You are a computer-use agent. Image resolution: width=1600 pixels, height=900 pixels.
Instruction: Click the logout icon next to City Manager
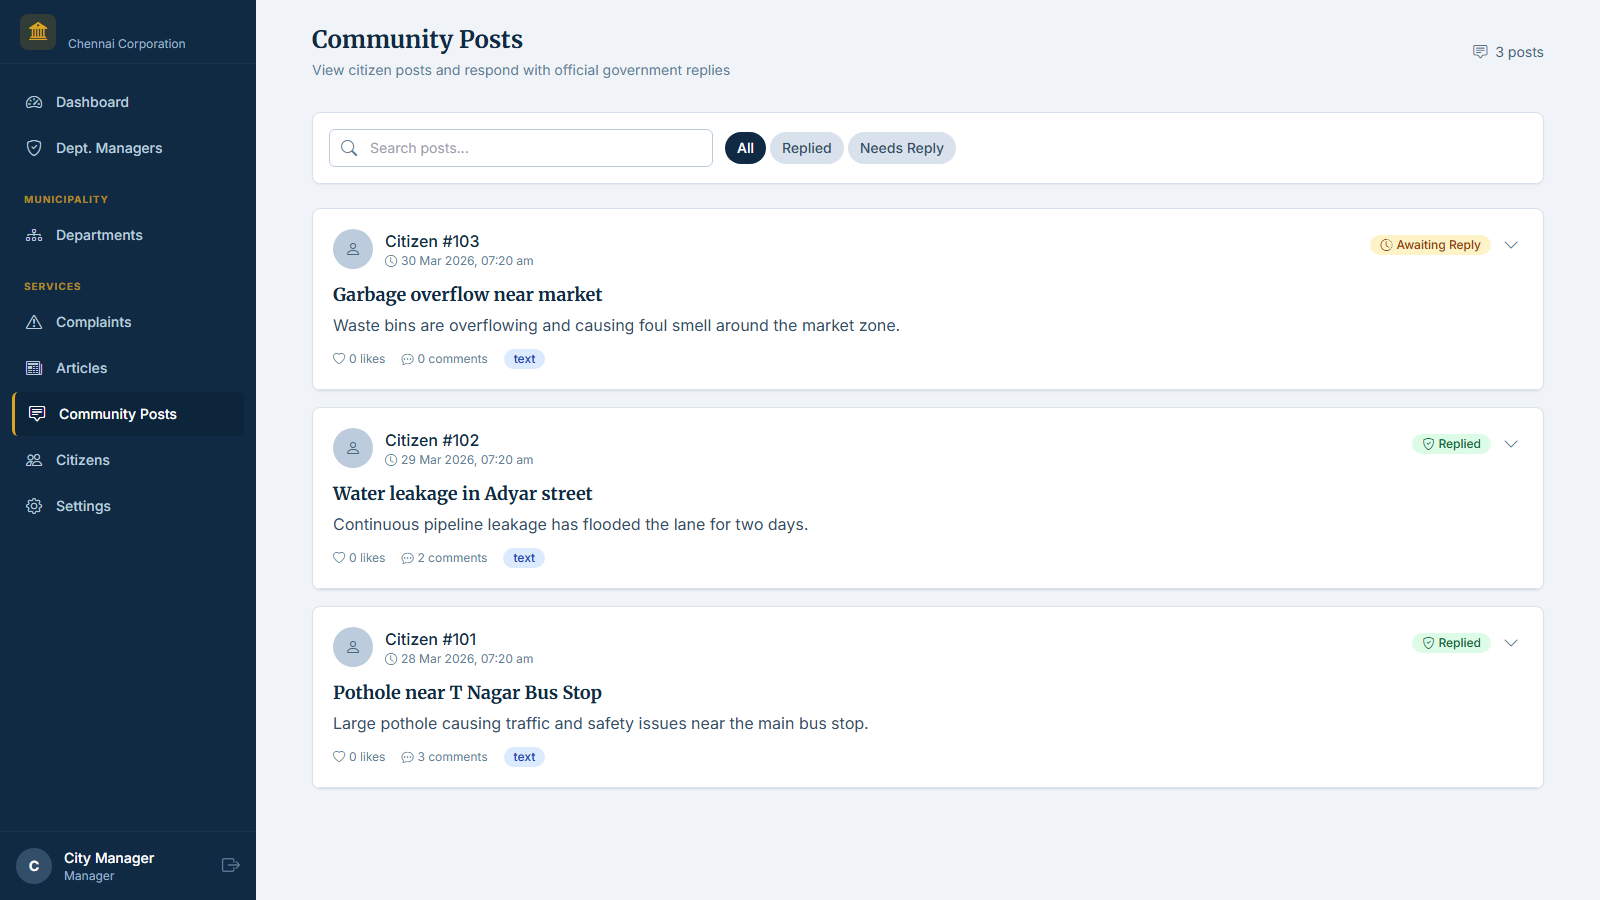(x=230, y=865)
